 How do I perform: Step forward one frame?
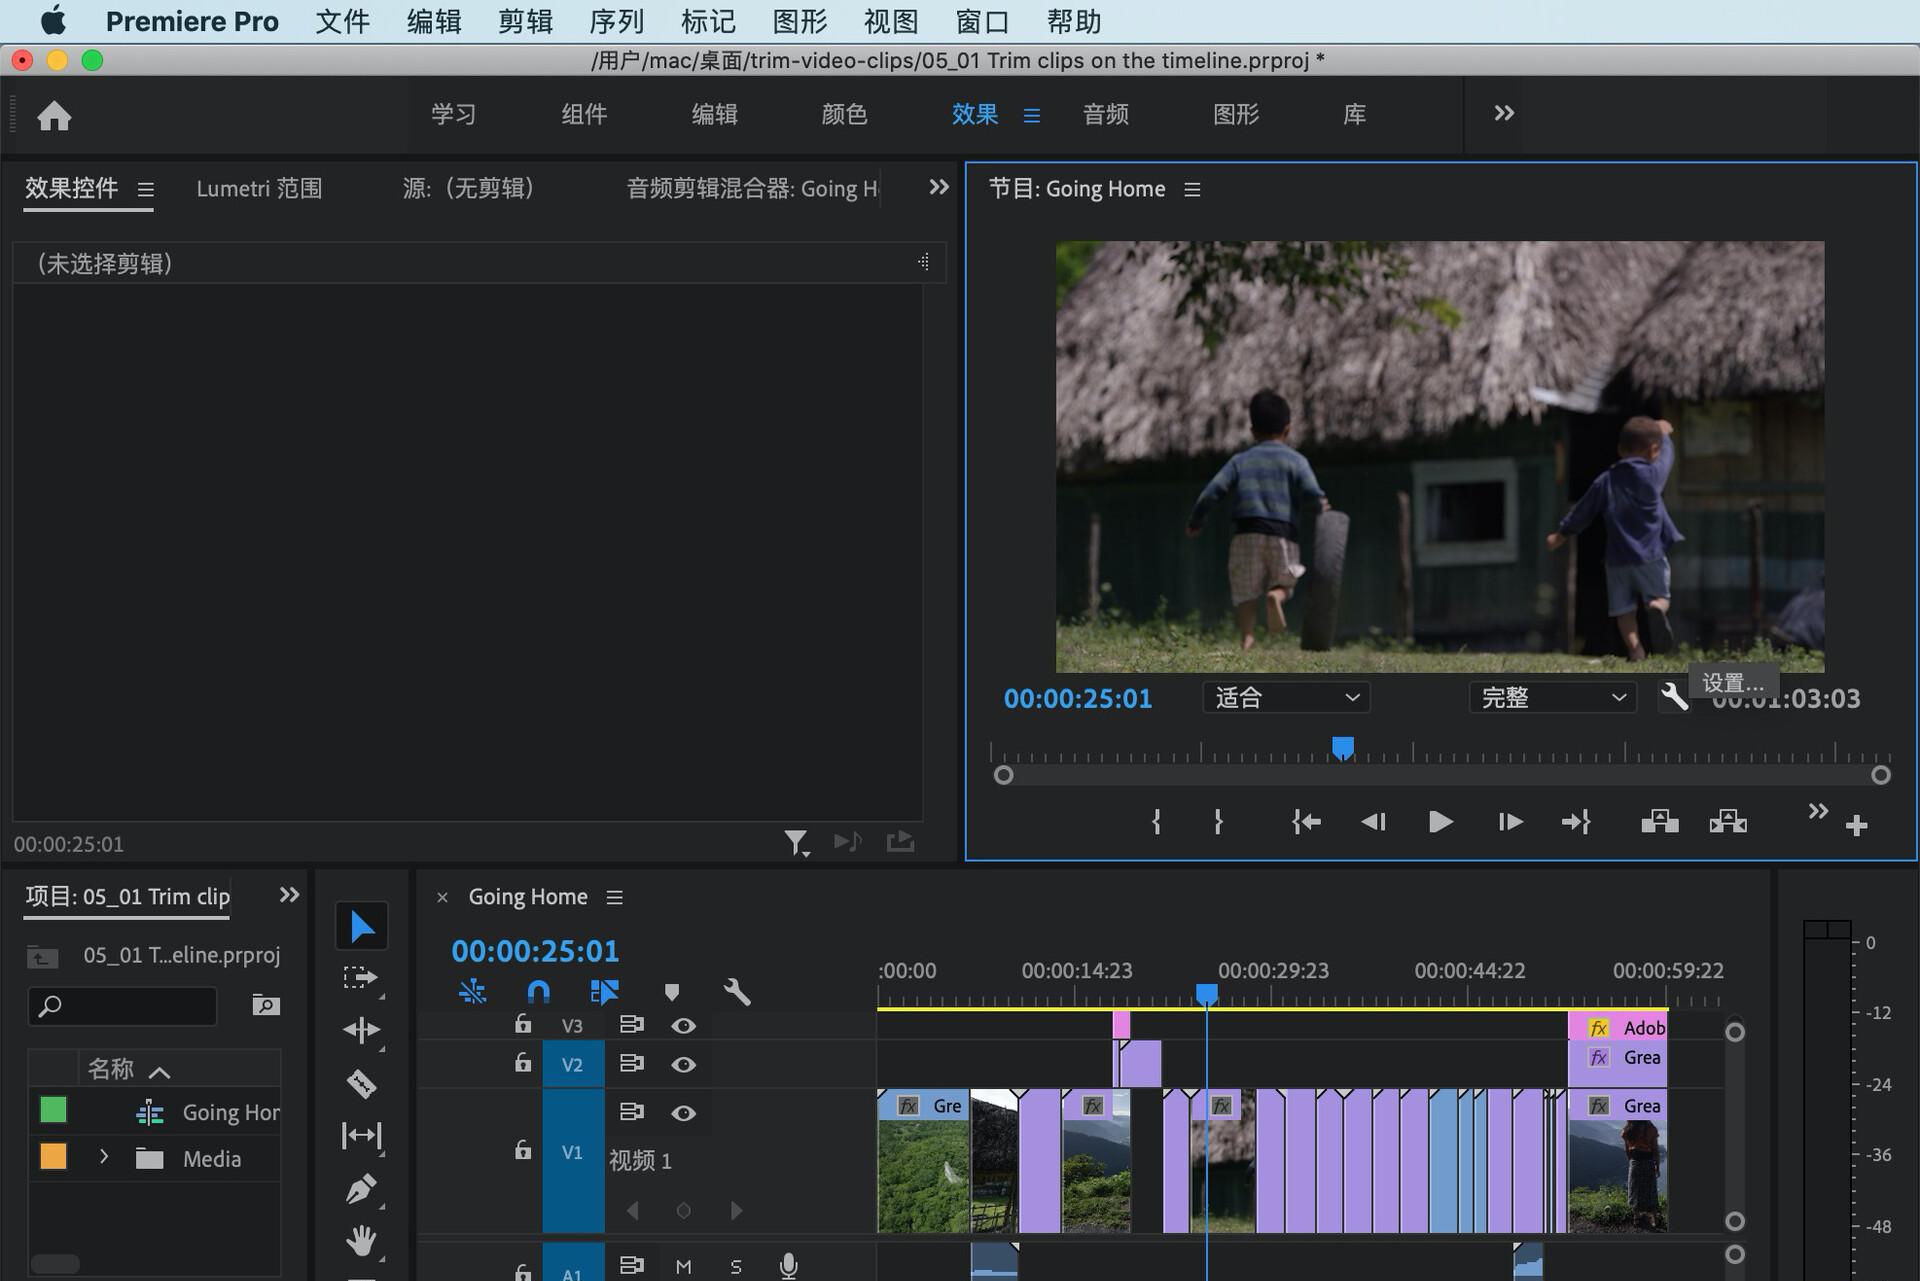pyautogui.click(x=1510, y=822)
